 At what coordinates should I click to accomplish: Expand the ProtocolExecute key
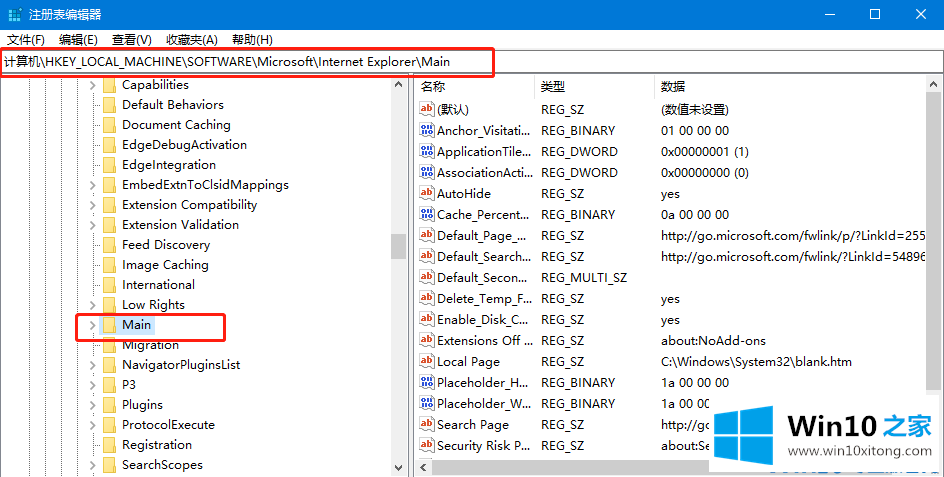click(93, 425)
